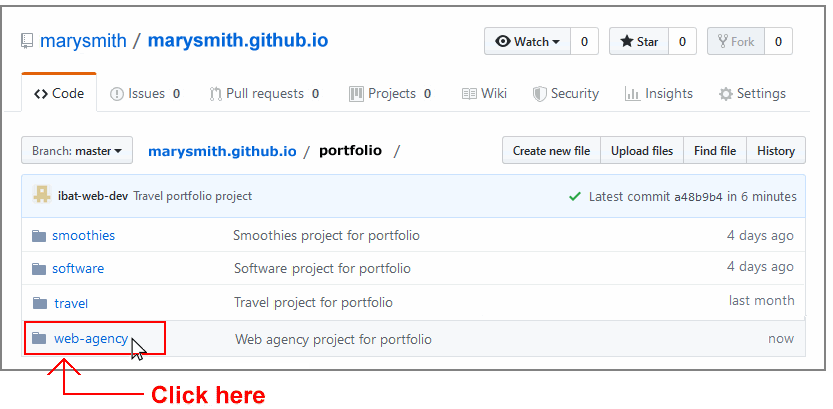Open the Watch dropdown button
833x409 pixels.
coord(528,41)
